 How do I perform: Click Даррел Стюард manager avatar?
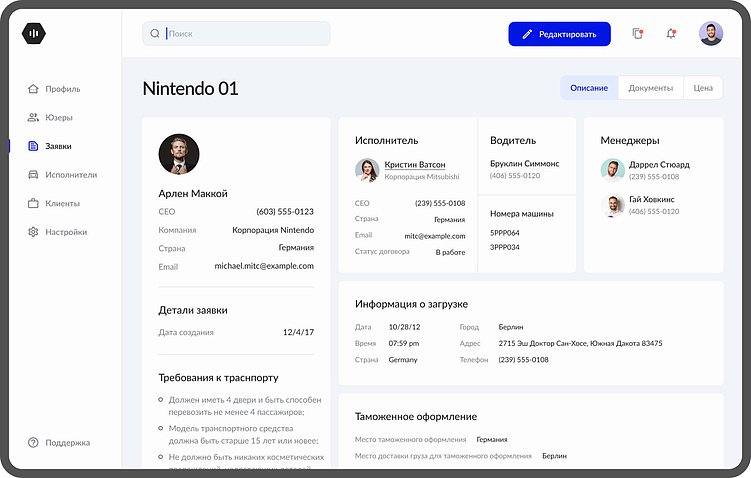pos(613,170)
